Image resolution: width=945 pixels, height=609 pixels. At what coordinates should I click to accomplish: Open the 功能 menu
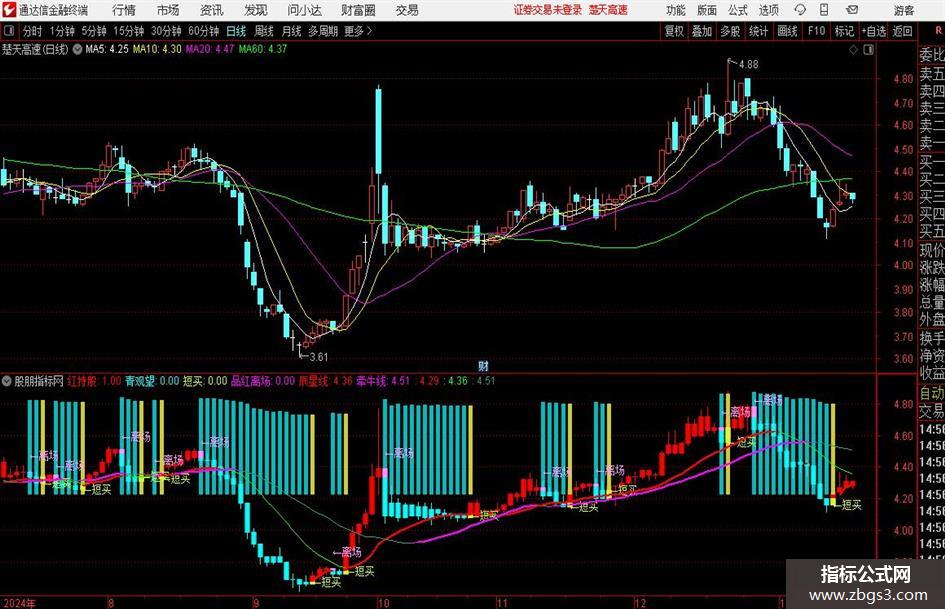click(676, 10)
